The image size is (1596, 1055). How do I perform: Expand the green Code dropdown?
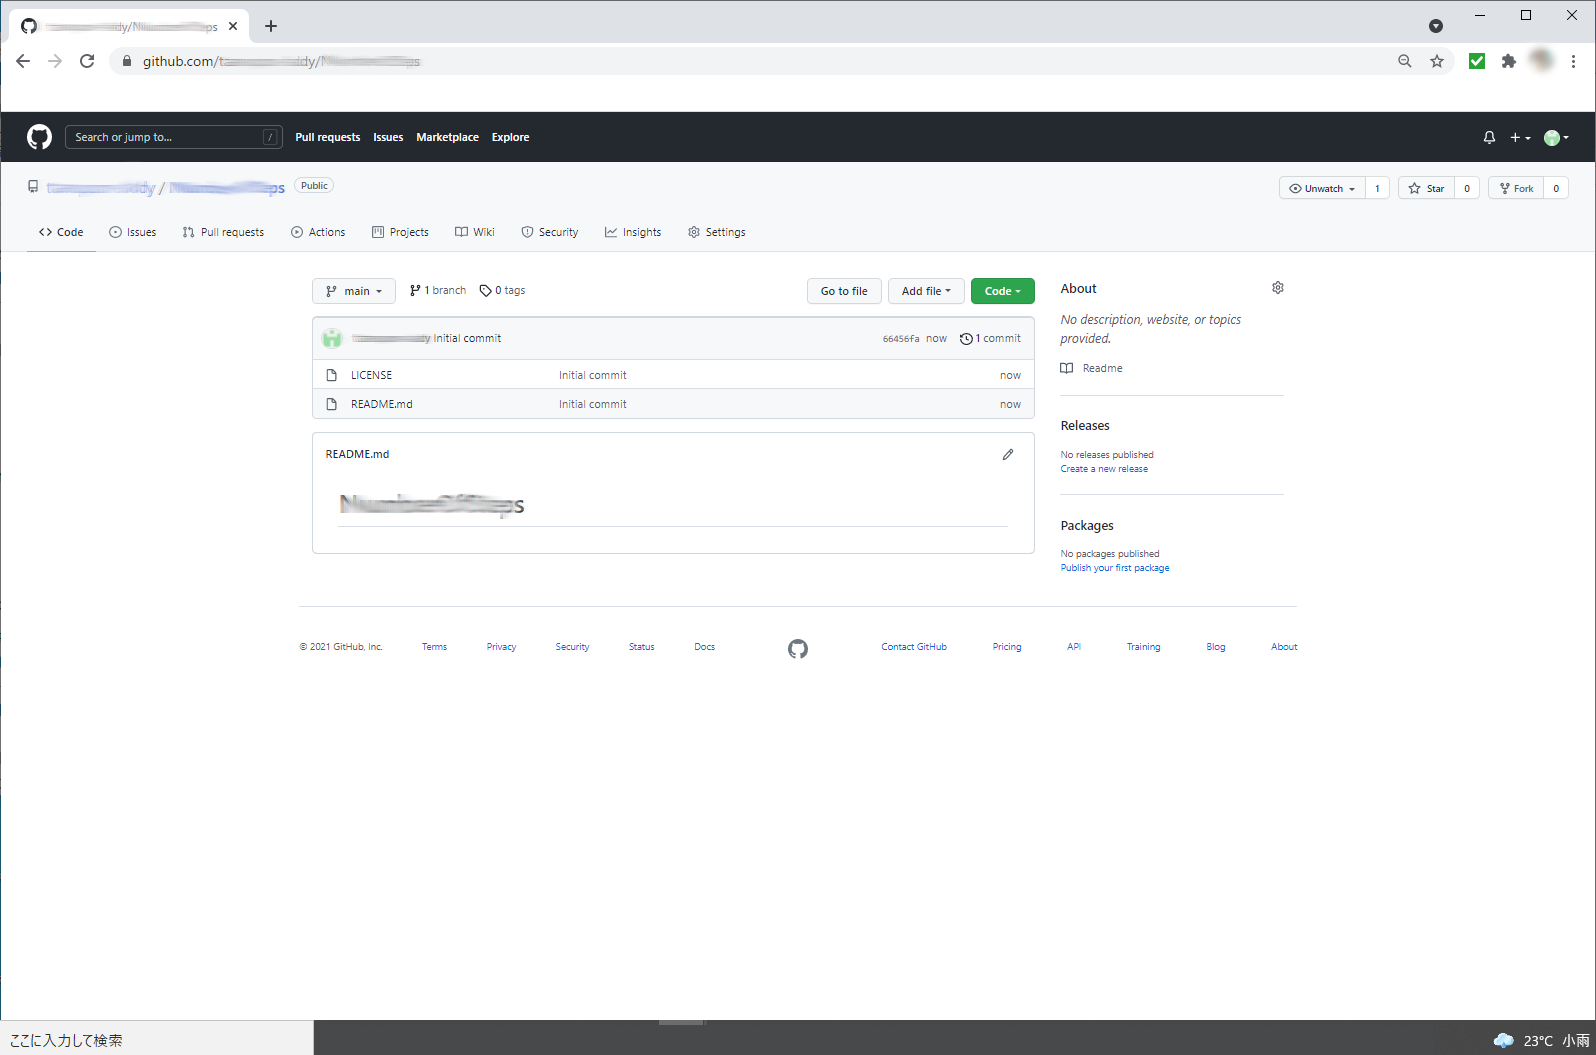click(x=1002, y=291)
